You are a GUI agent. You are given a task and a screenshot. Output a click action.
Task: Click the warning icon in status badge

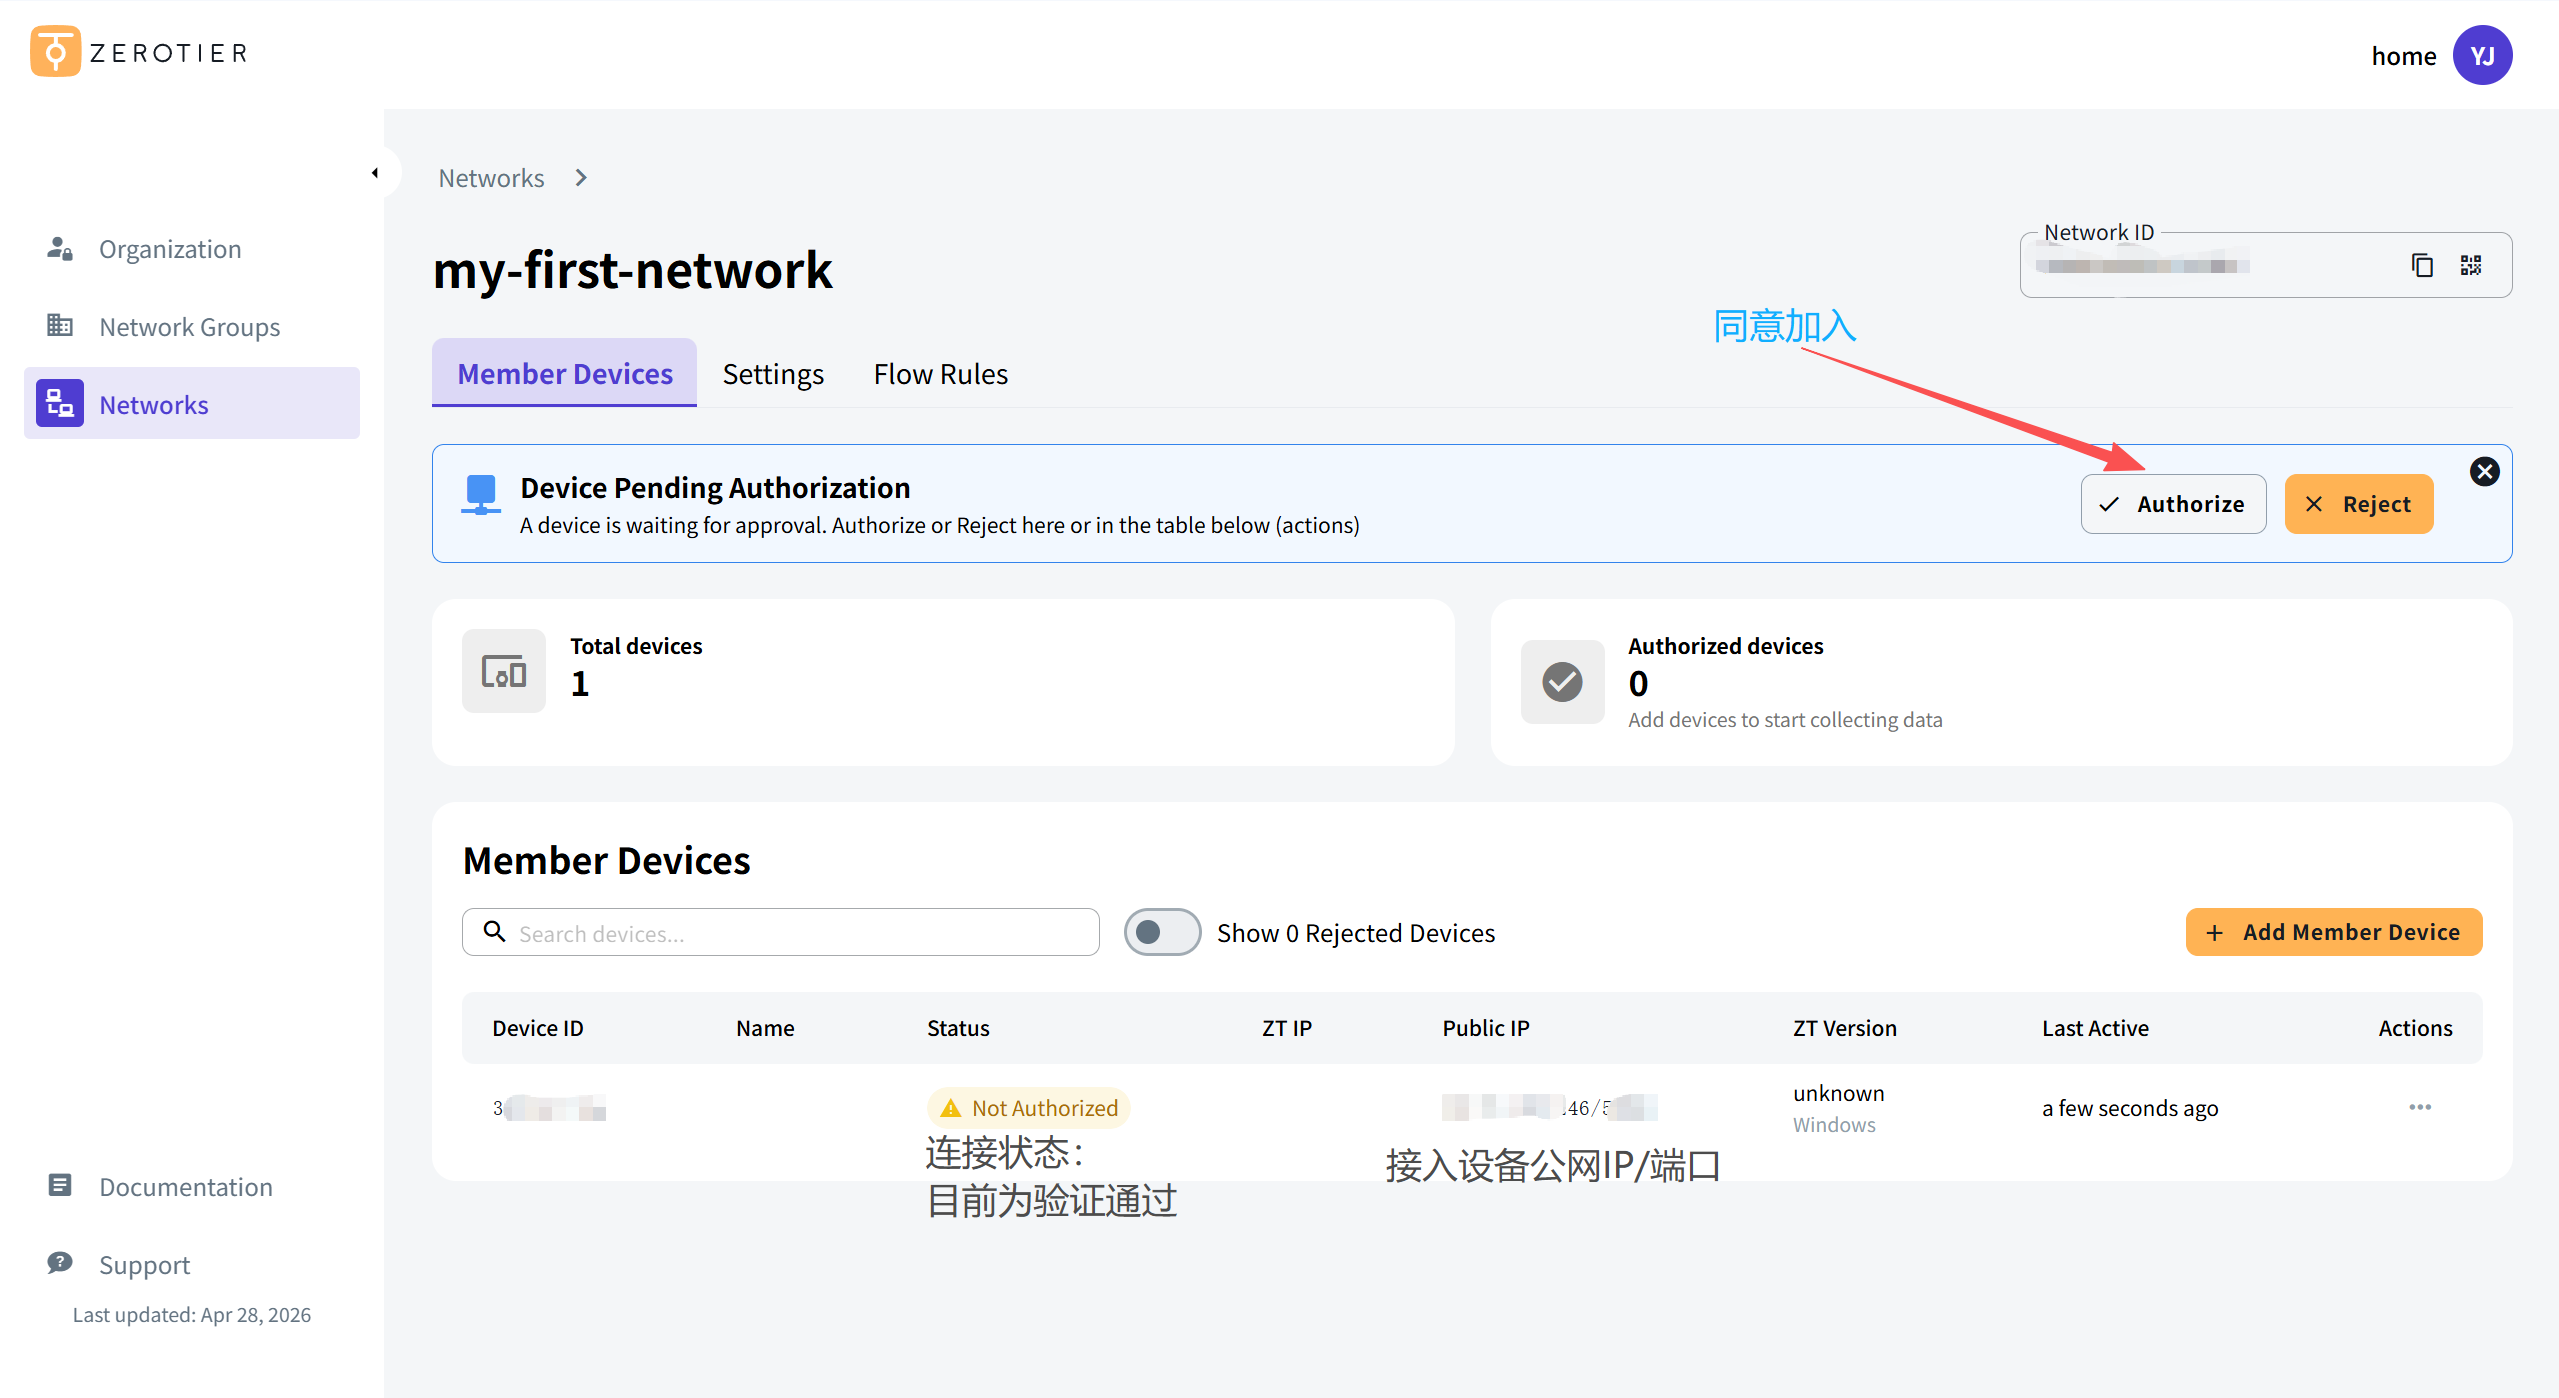pyautogui.click(x=950, y=1108)
